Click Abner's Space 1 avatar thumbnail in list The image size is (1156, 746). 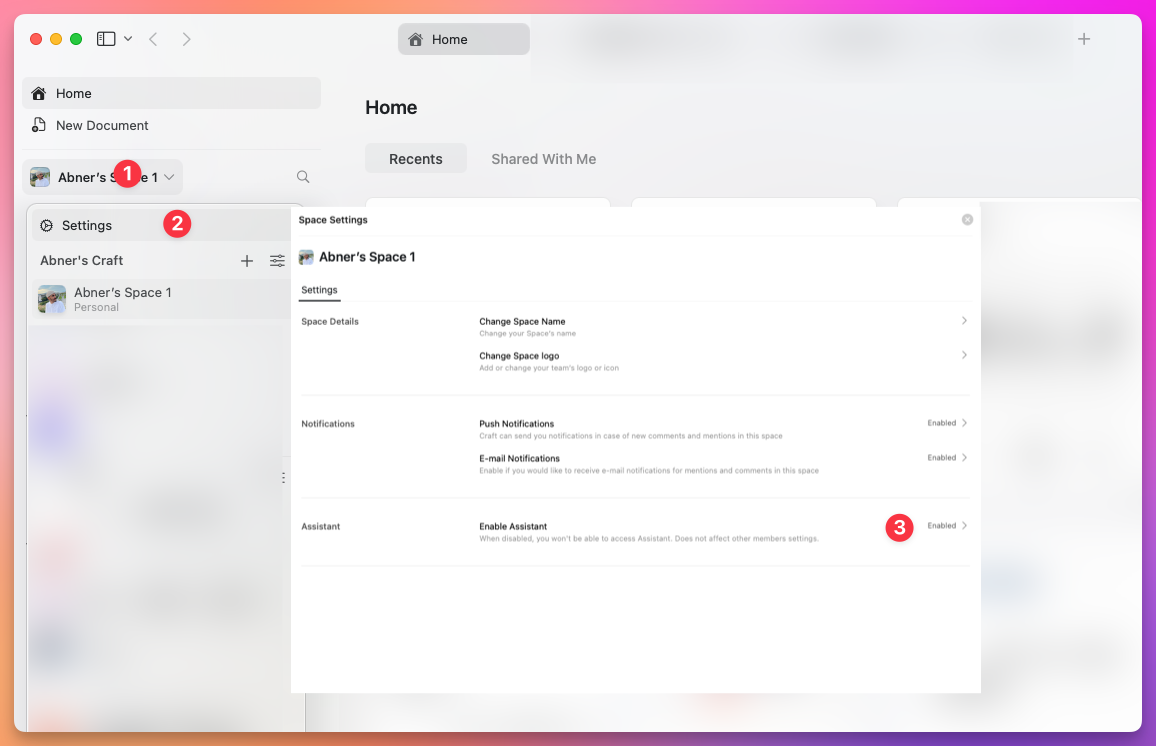[x=52, y=299]
